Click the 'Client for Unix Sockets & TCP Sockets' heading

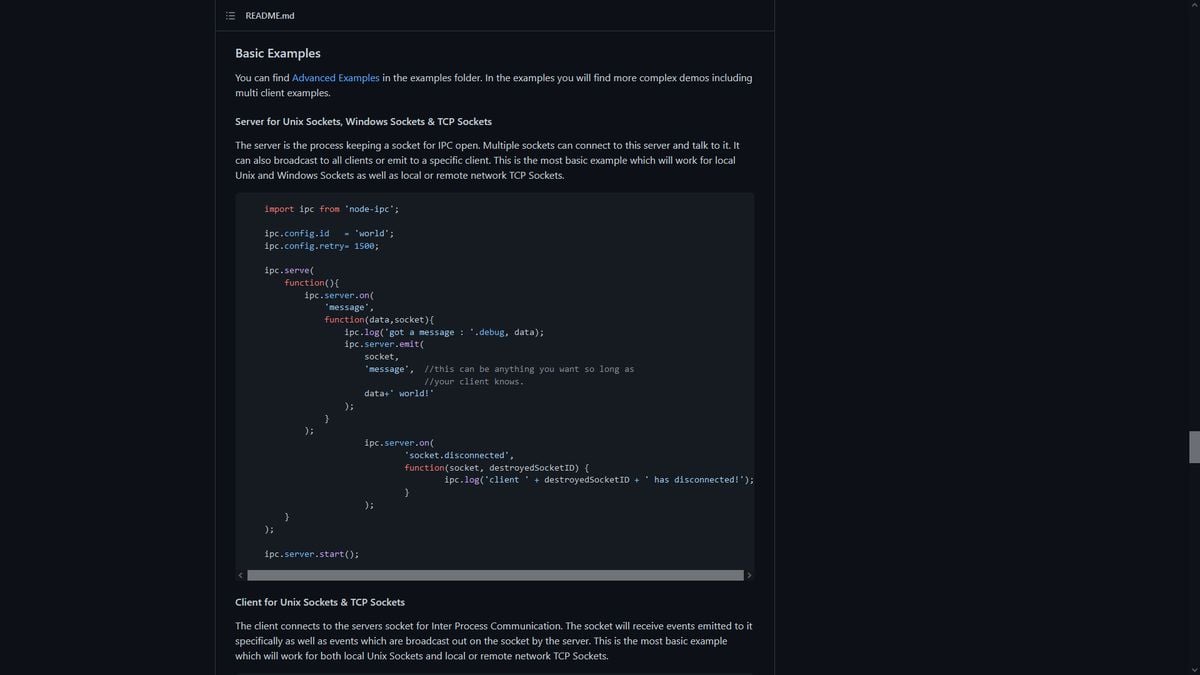click(319, 601)
